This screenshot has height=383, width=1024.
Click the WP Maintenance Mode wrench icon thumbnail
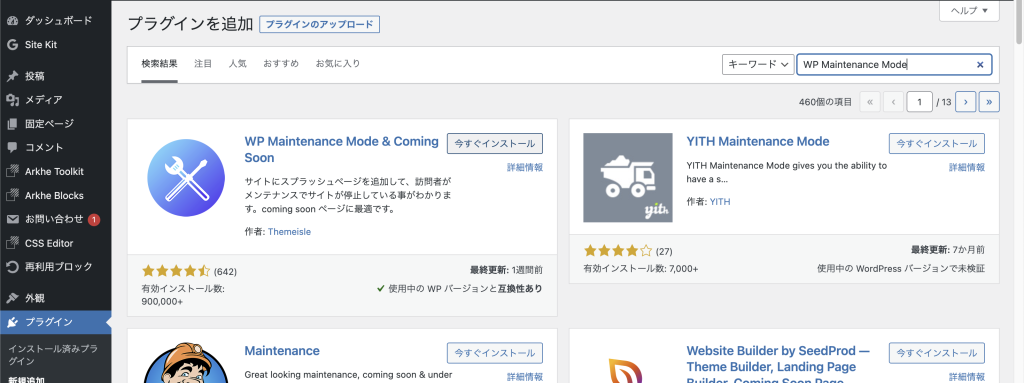pyautogui.click(x=186, y=178)
